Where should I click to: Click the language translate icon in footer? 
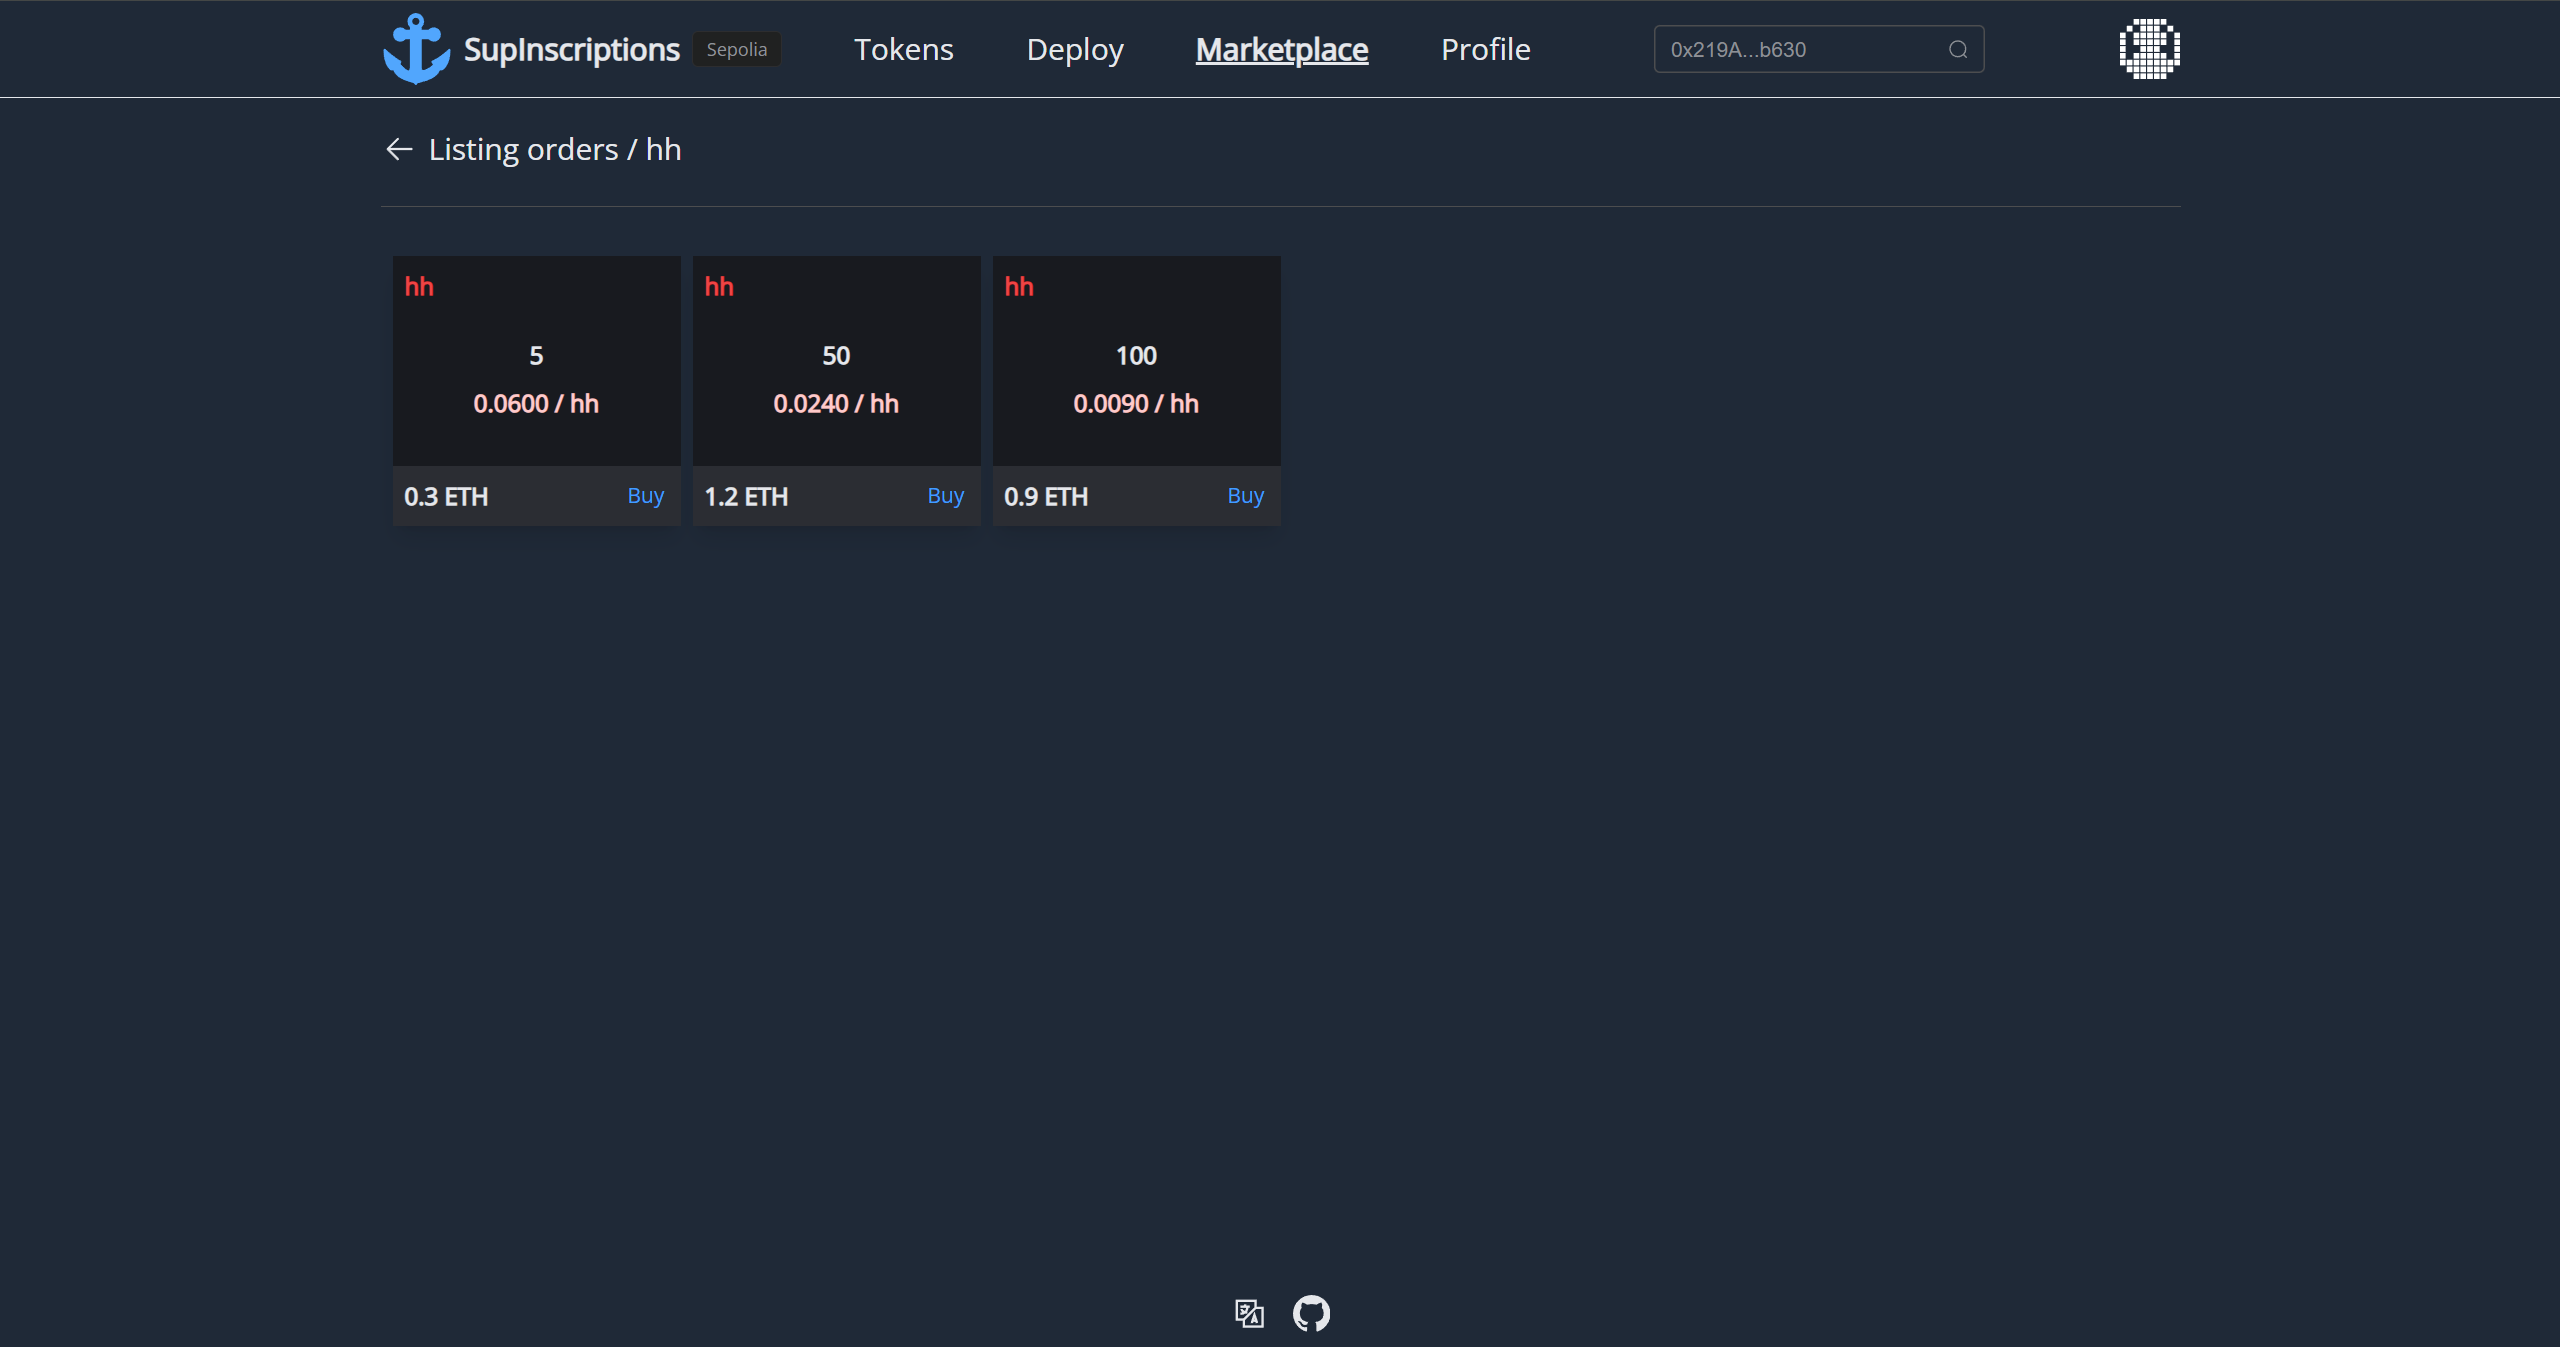(1249, 1313)
